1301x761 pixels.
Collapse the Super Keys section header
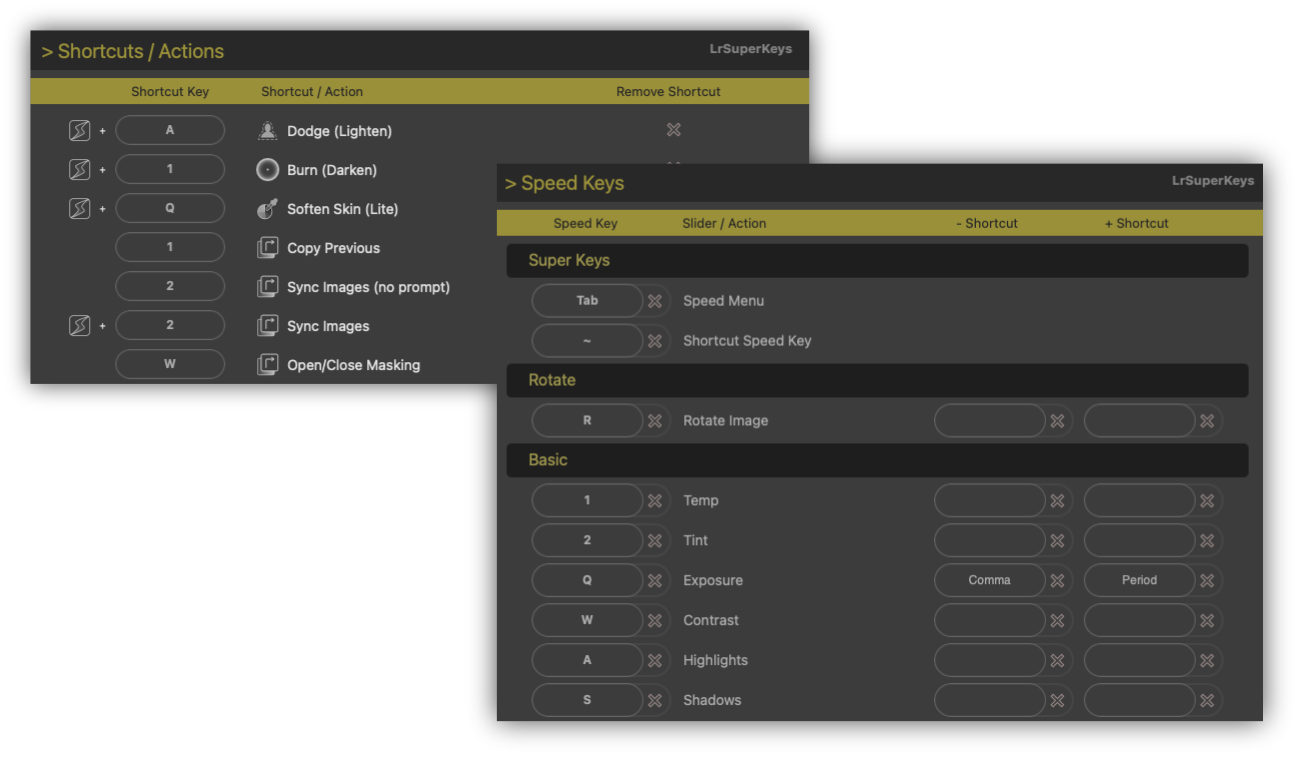pos(569,260)
